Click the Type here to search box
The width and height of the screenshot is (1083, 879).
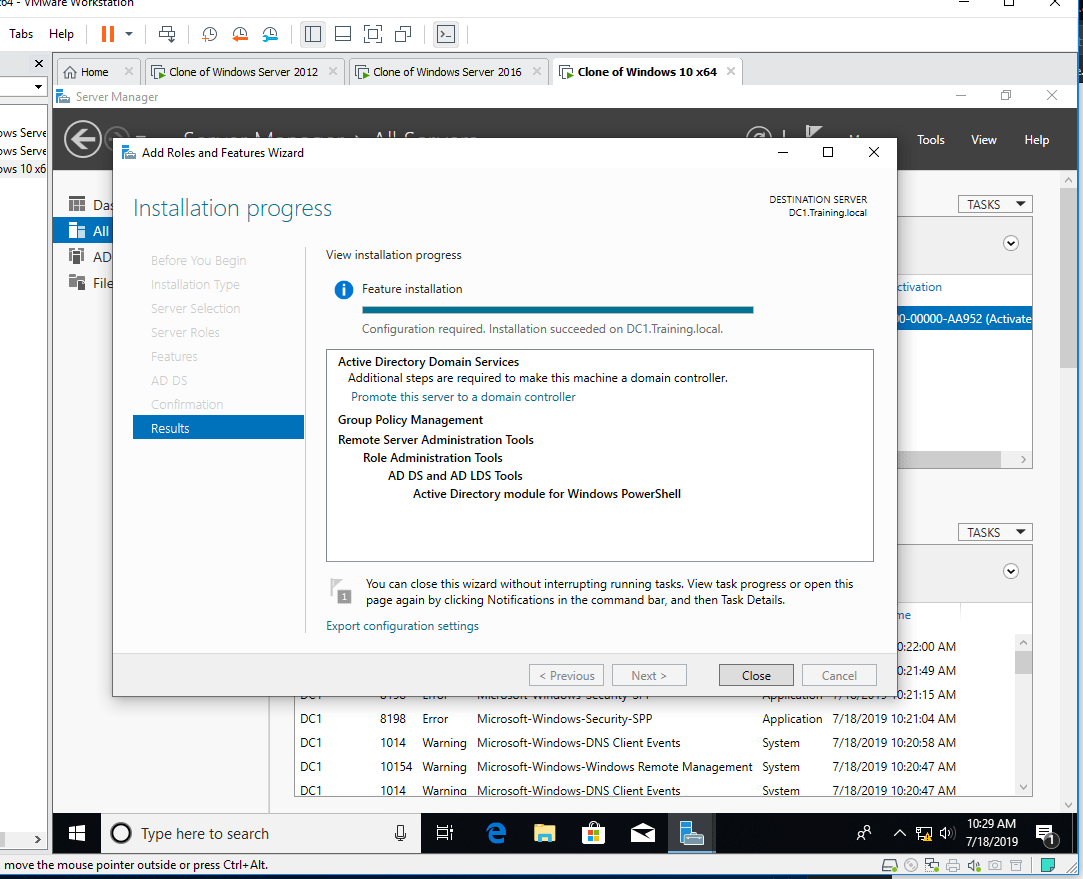click(x=261, y=833)
